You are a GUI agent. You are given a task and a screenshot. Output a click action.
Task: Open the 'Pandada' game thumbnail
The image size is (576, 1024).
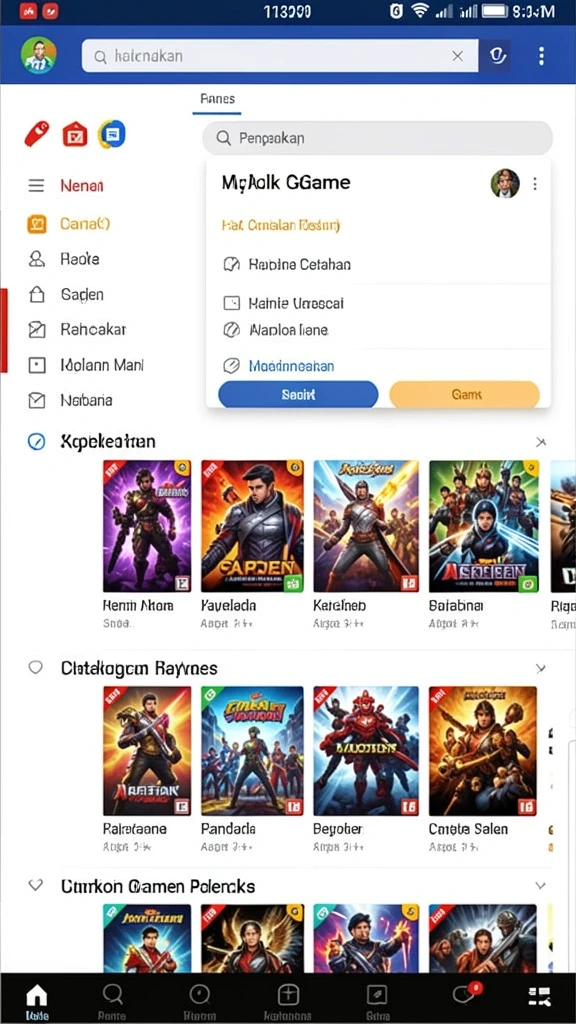tap(252, 751)
